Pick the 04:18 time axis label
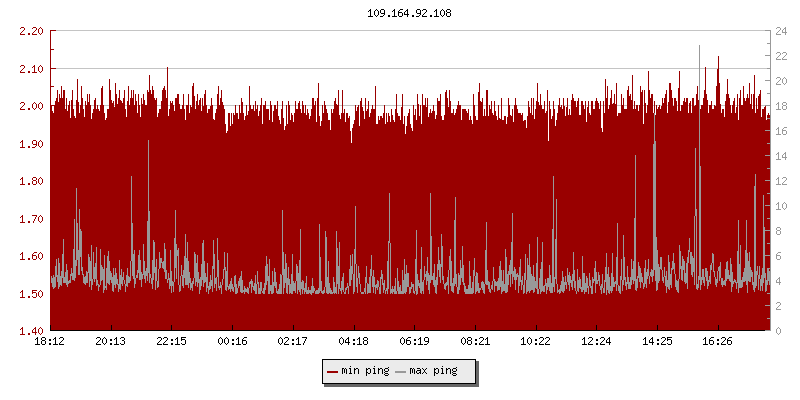 [354, 342]
